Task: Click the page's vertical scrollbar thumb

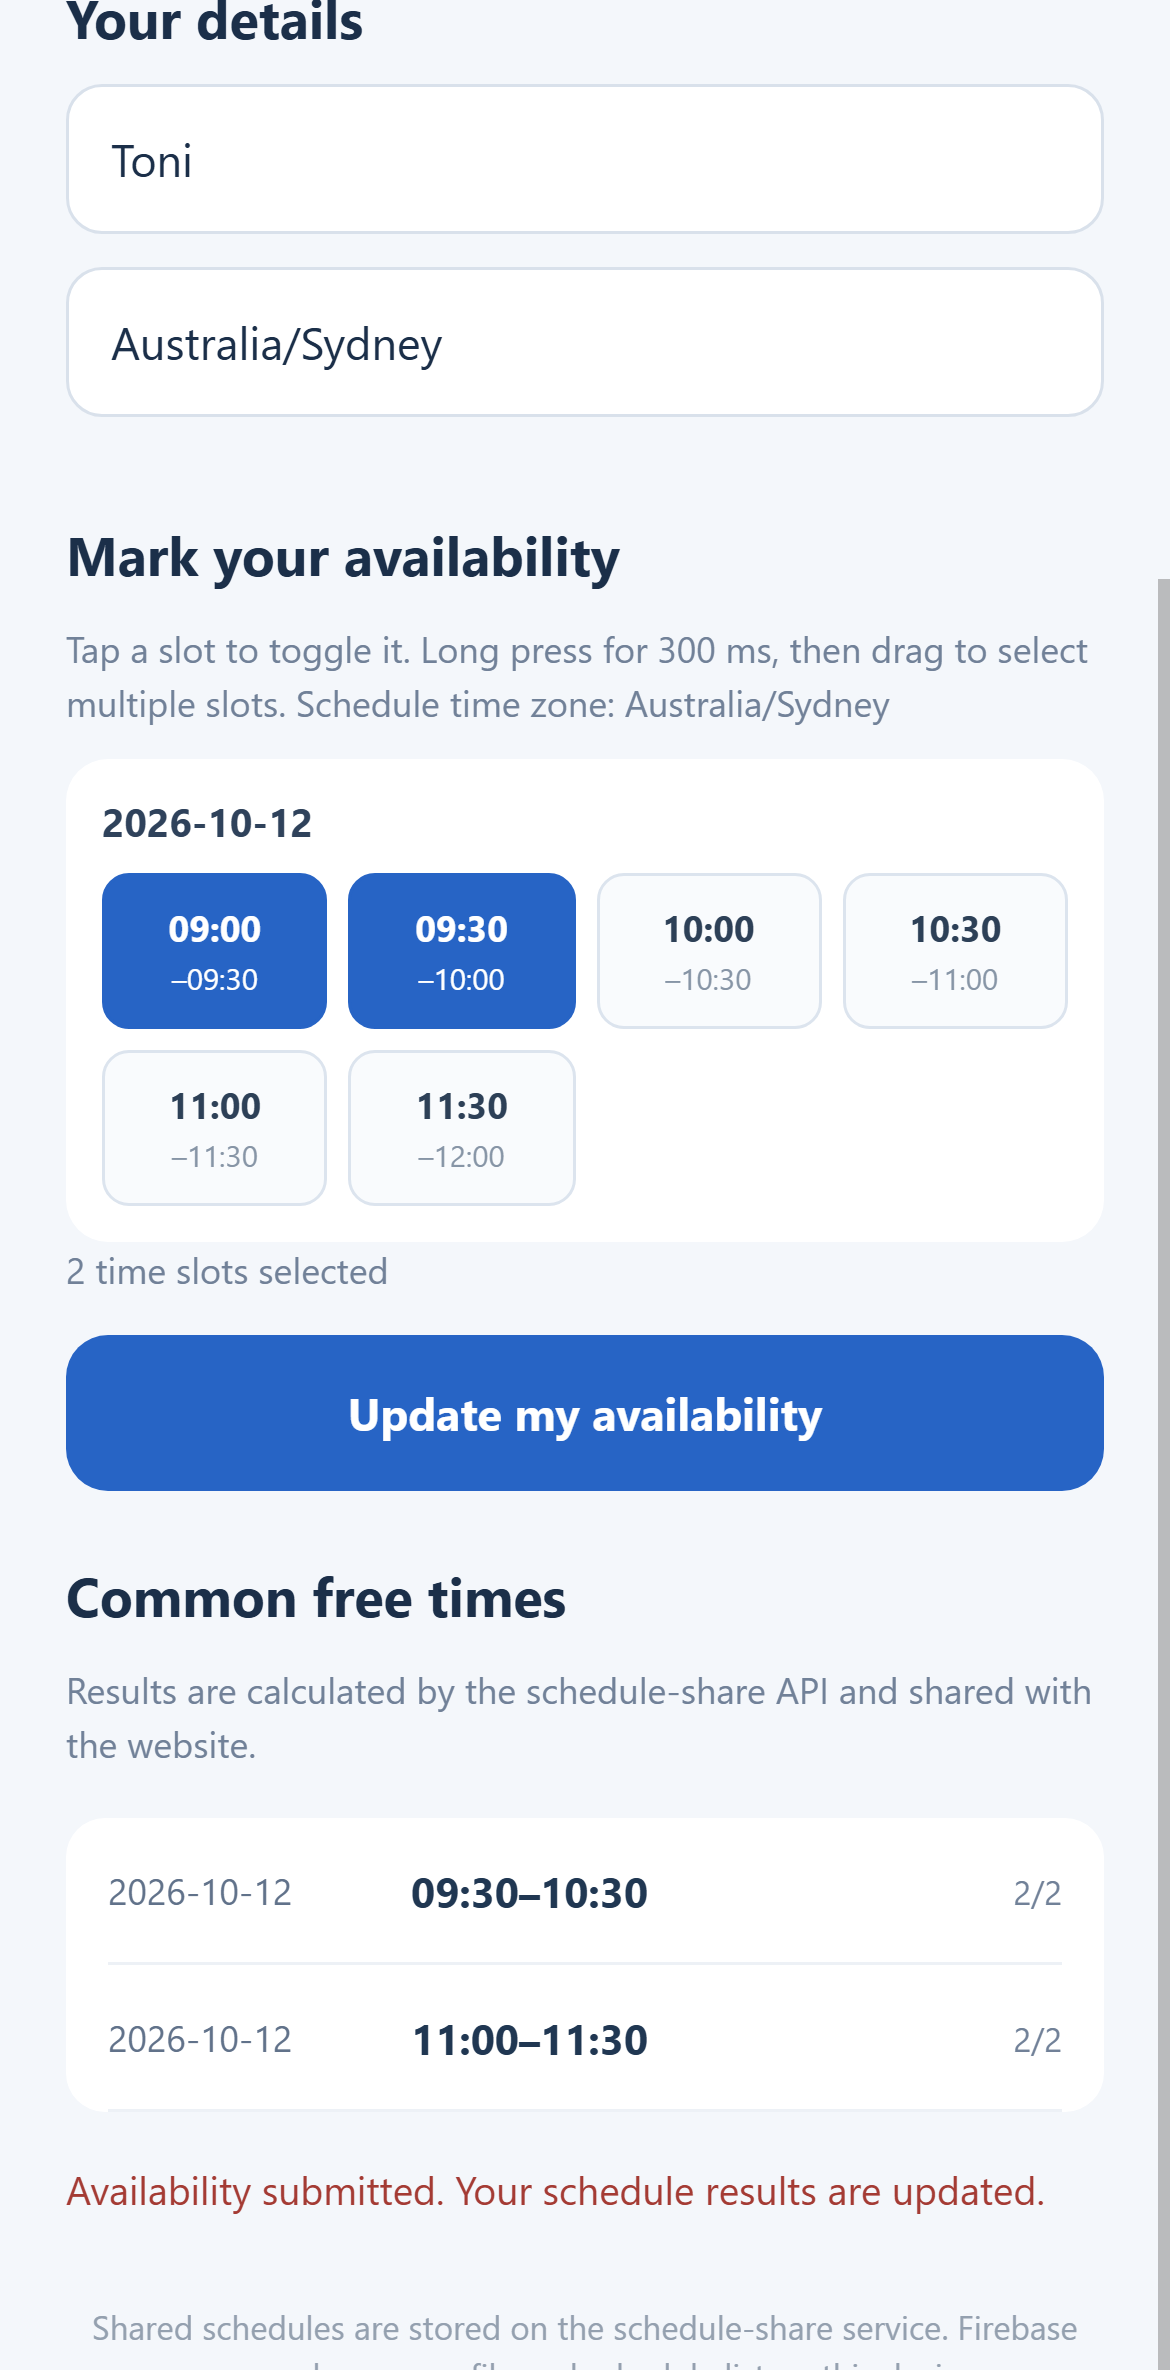Action: pyautogui.click(x=1164, y=1474)
